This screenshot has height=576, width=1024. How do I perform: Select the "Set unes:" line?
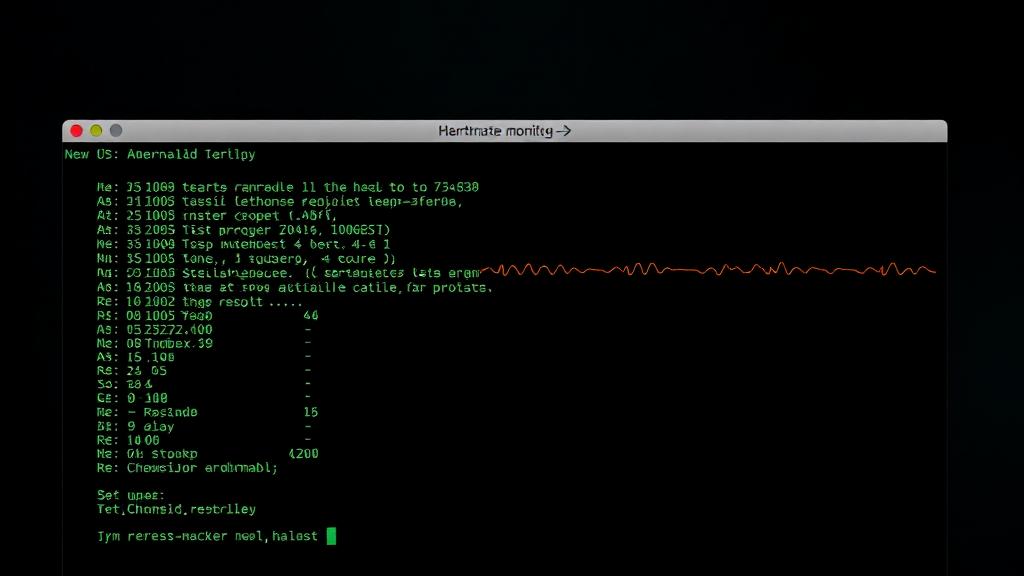pos(131,495)
